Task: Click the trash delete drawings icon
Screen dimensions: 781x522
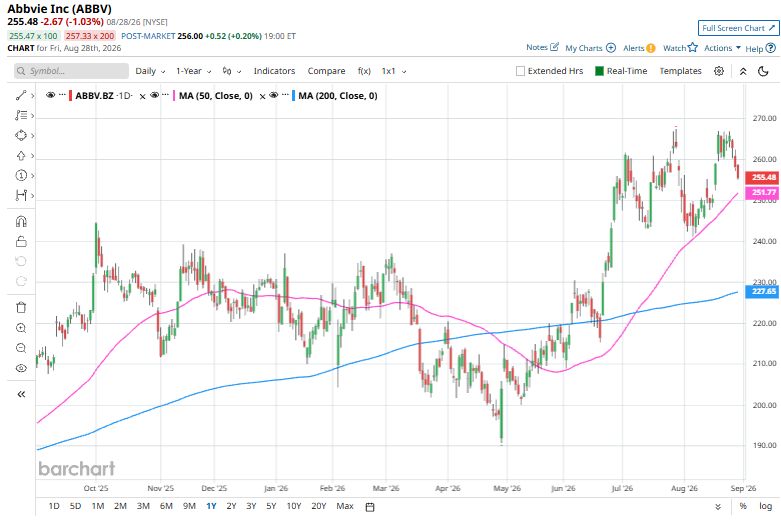Action: (21, 307)
